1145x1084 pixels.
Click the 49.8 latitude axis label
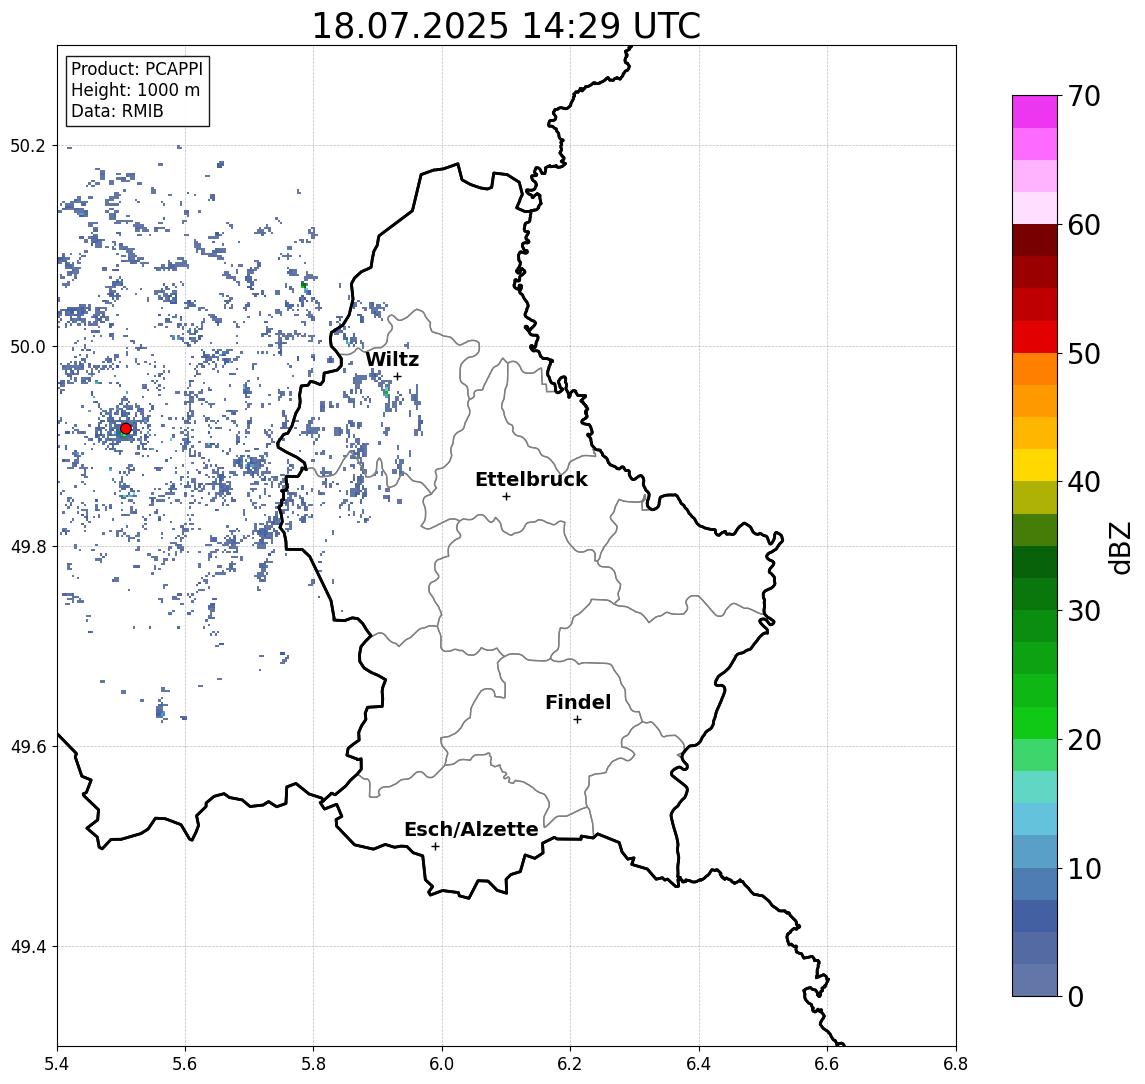pyautogui.click(x=28, y=546)
